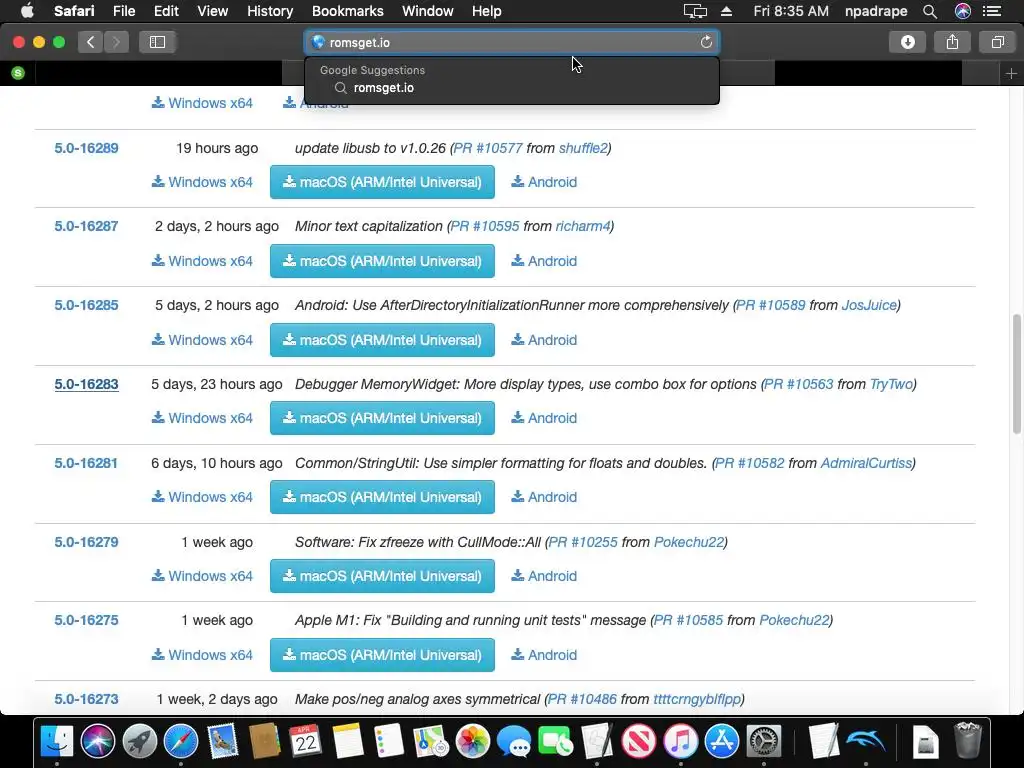Open PR #10577 link
Image resolution: width=1024 pixels, height=768 pixels.
coord(488,148)
